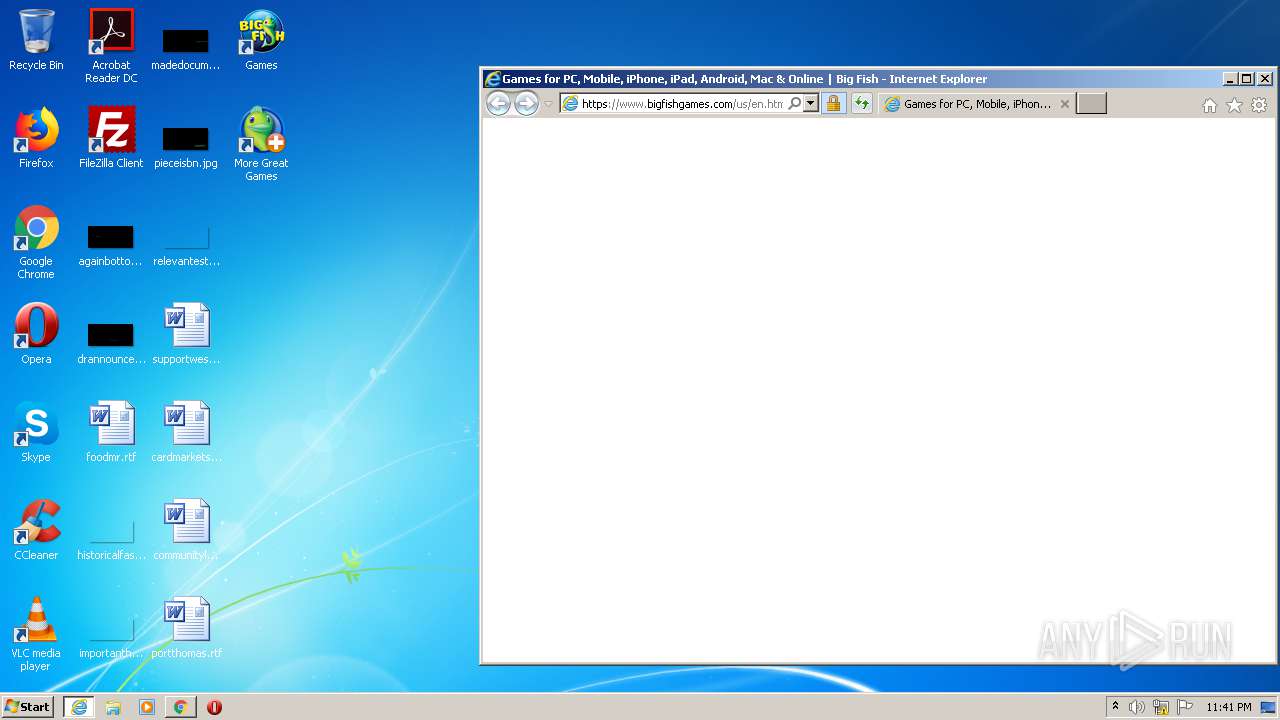Select the foodmr.rtf document
This screenshot has height=720, width=1280.
tap(111, 432)
